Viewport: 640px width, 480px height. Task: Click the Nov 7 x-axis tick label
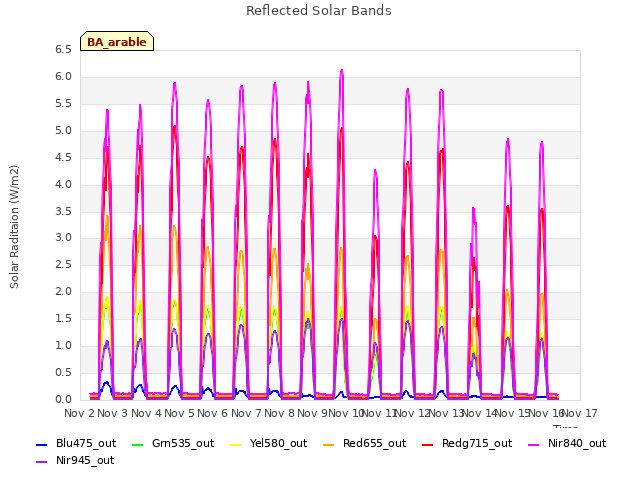(246, 413)
